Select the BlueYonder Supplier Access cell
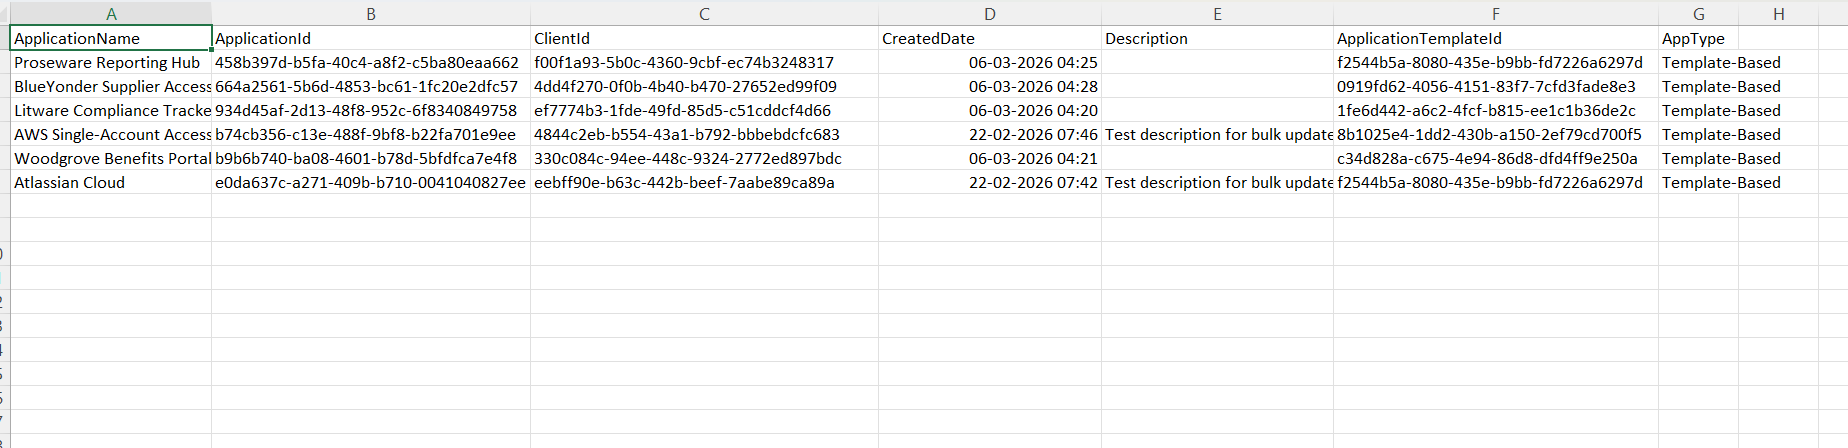This screenshot has height=448, width=1848. coord(111,86)
